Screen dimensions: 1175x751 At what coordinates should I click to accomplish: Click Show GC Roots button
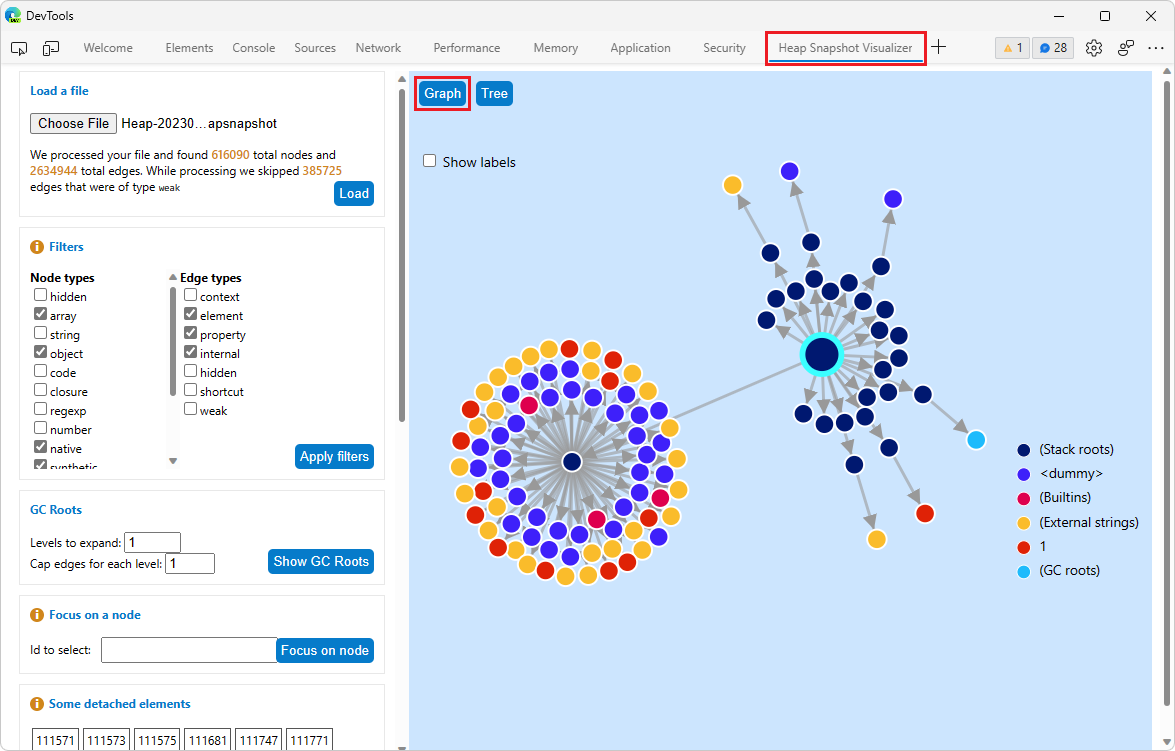321,561
